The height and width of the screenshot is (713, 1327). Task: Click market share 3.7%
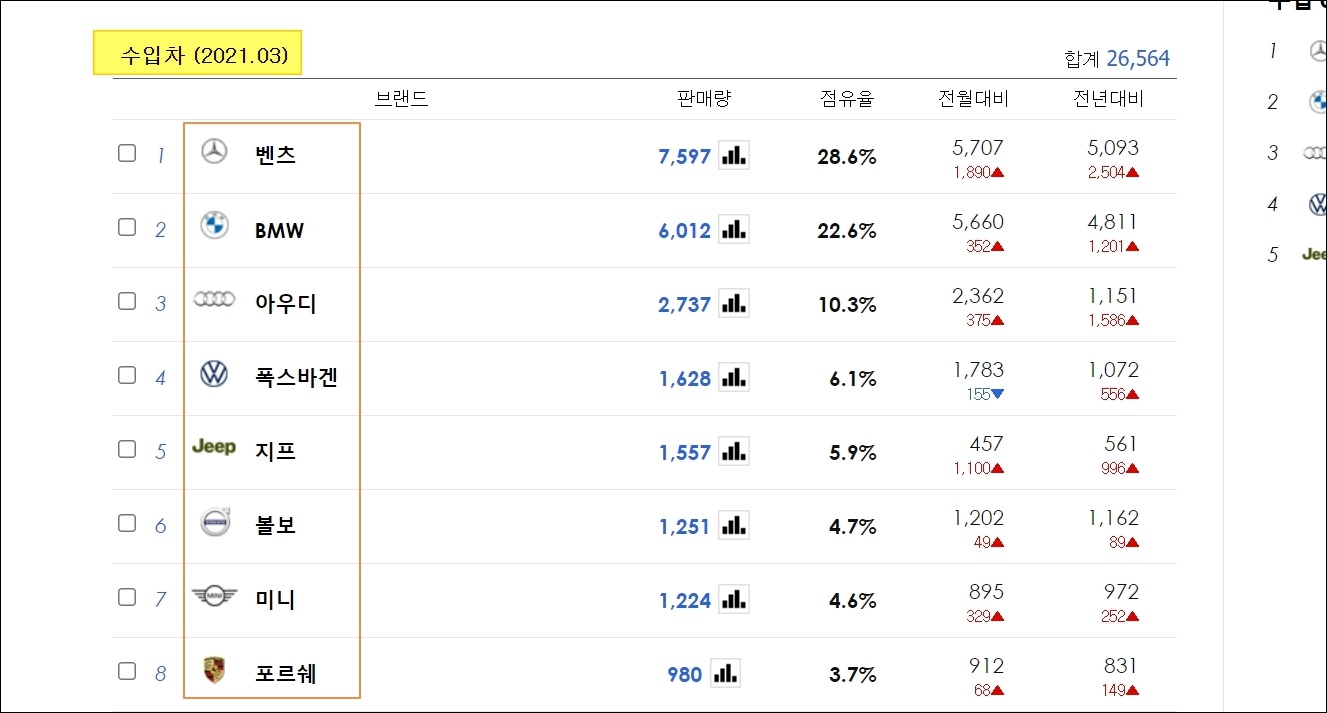(852, 675)
